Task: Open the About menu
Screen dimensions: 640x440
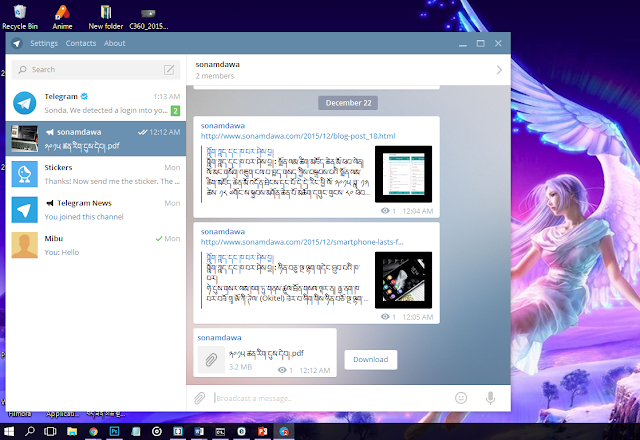Action: pos(115,43)
